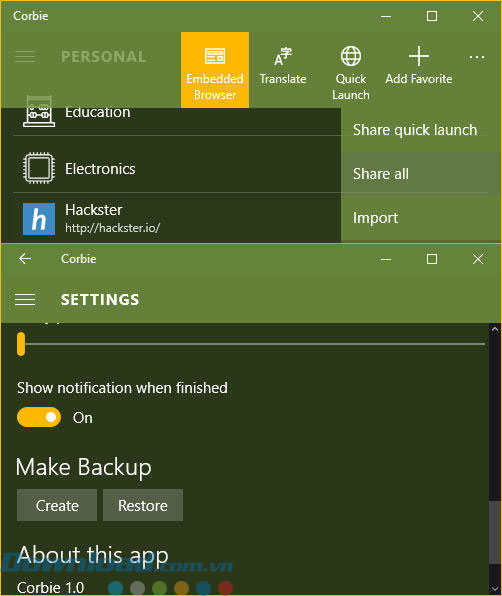This screenshot has height=596, width=502.
Task: Close the Corbie Settings window
Action: (478, 259)
